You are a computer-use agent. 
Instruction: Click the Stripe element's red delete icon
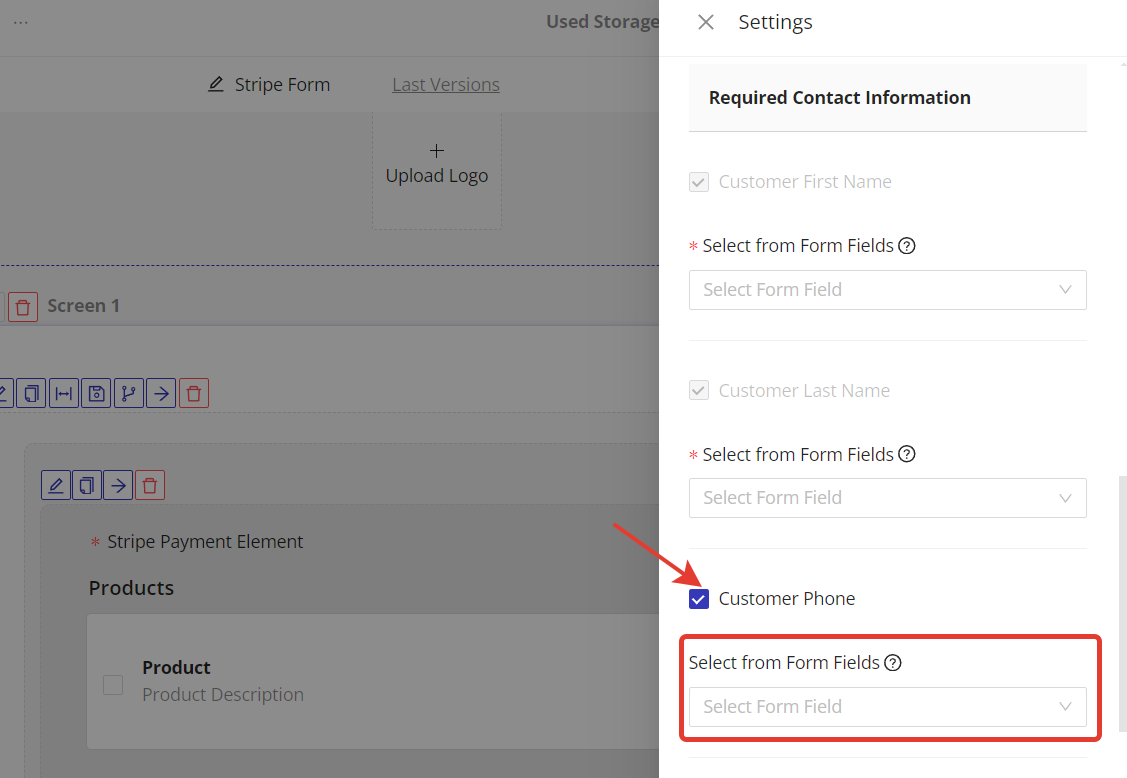click(x=150, y=486)
